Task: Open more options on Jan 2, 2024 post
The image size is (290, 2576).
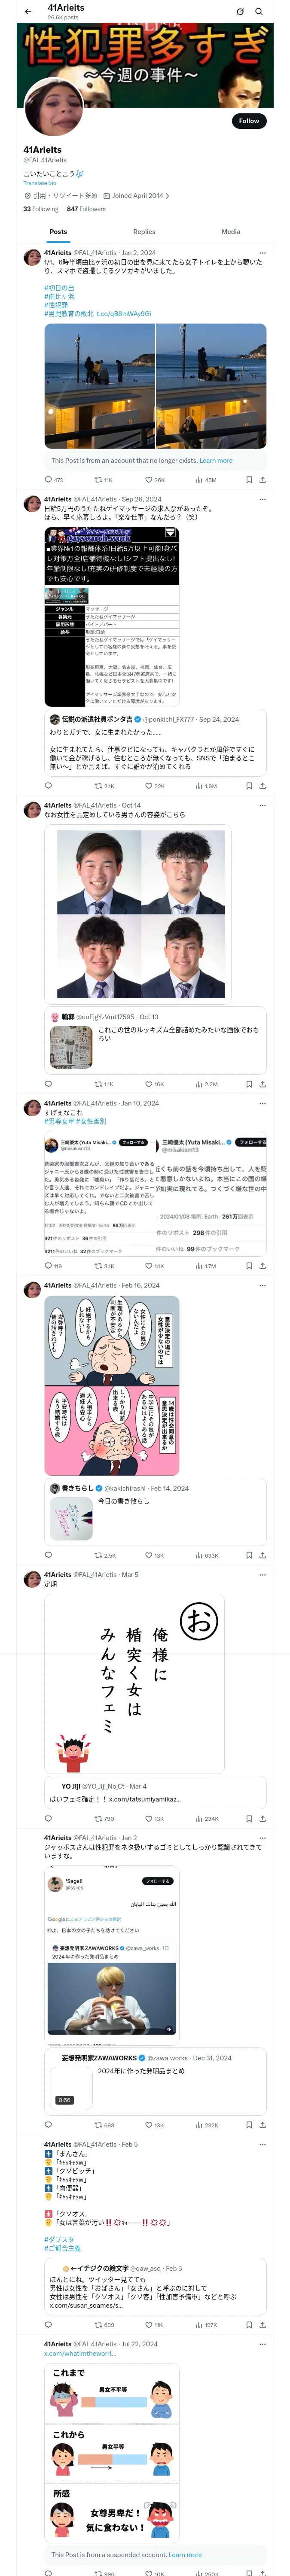Action: [x=262, y=253]
